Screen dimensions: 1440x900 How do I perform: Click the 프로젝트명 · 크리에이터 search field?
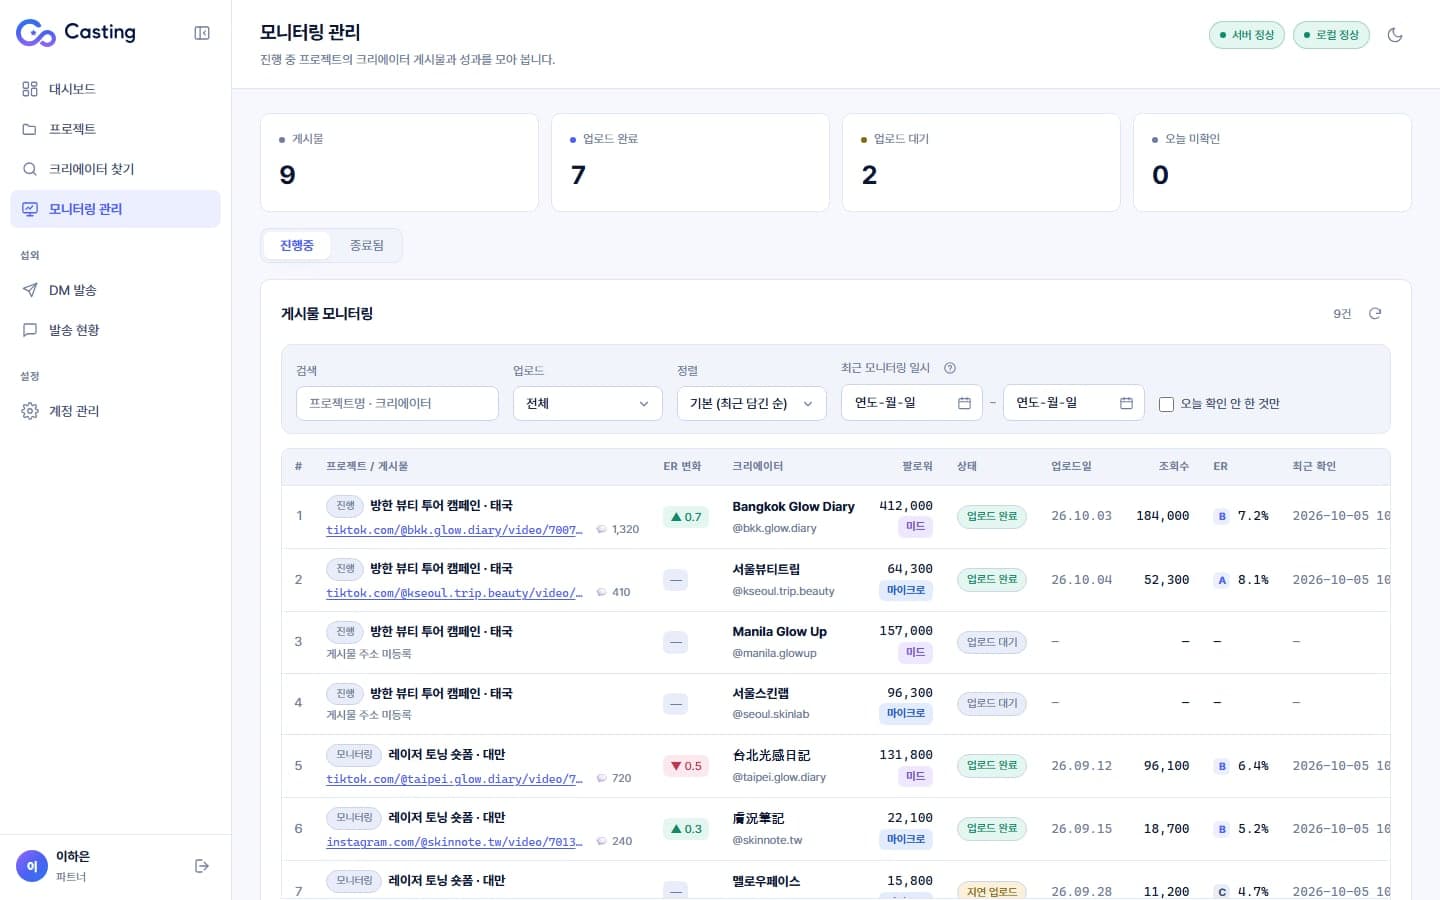[x=397, y=403]
